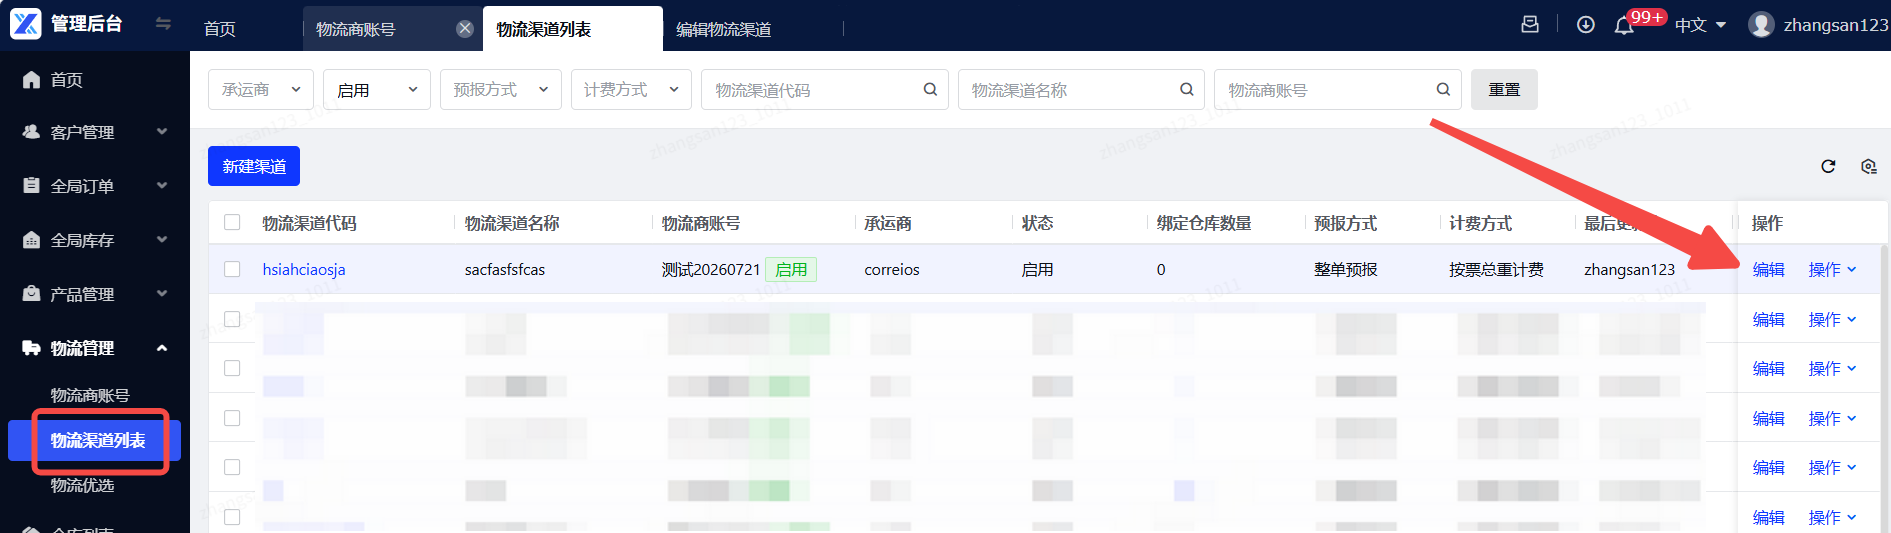1891x533 pixels.
Task: Click 编辑 in the hsiahciaosja row
Action: [x=1768, y=269]
